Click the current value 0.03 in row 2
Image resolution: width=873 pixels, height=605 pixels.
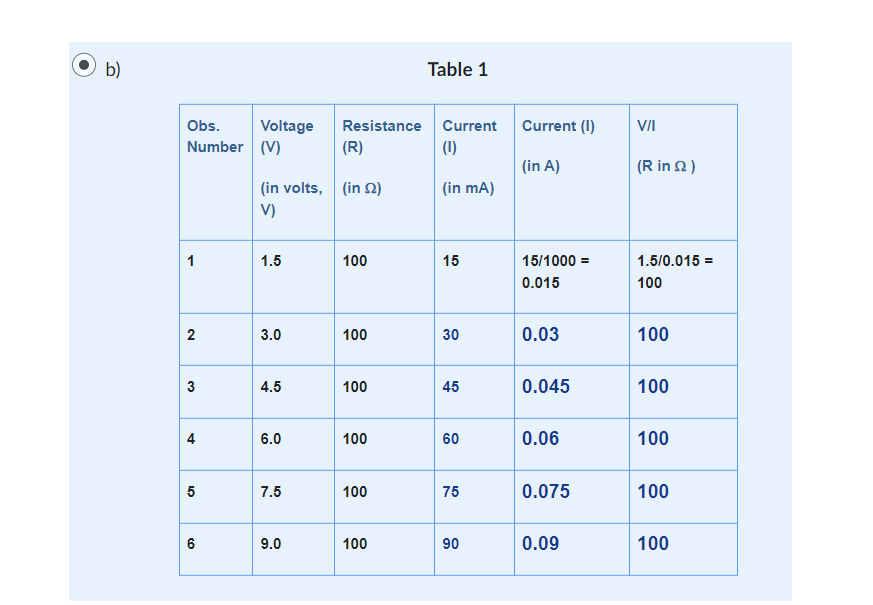point(537,334)
